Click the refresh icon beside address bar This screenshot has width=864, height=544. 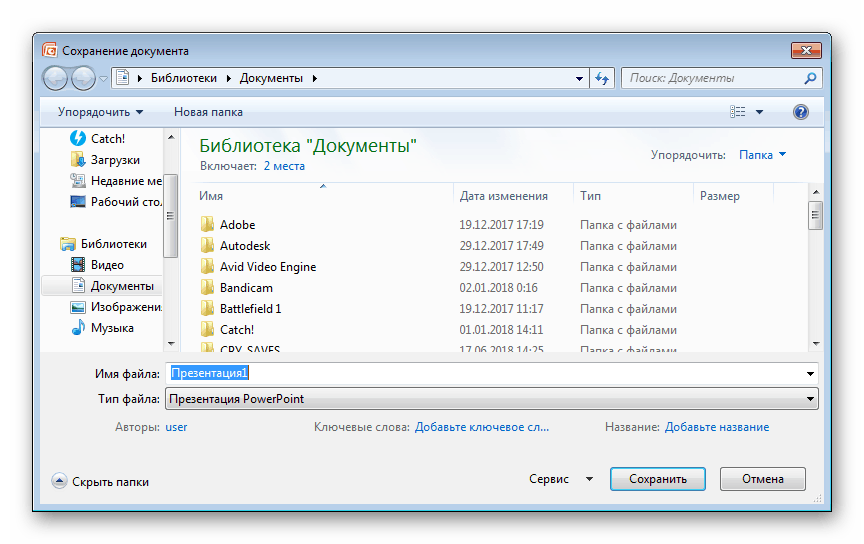click(602, 78)
